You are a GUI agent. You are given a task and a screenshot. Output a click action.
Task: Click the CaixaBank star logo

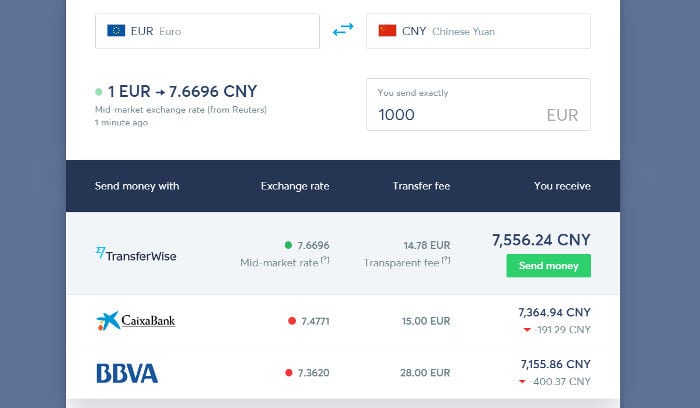click(x=108, y=321)
